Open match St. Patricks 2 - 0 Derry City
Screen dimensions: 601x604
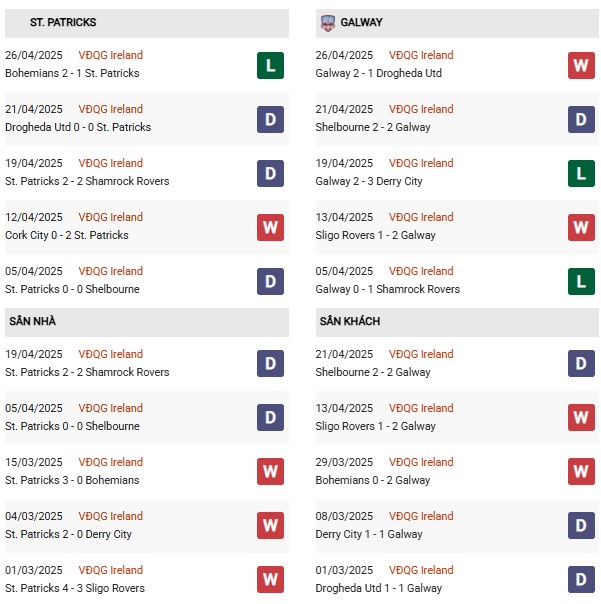point(68,534)
